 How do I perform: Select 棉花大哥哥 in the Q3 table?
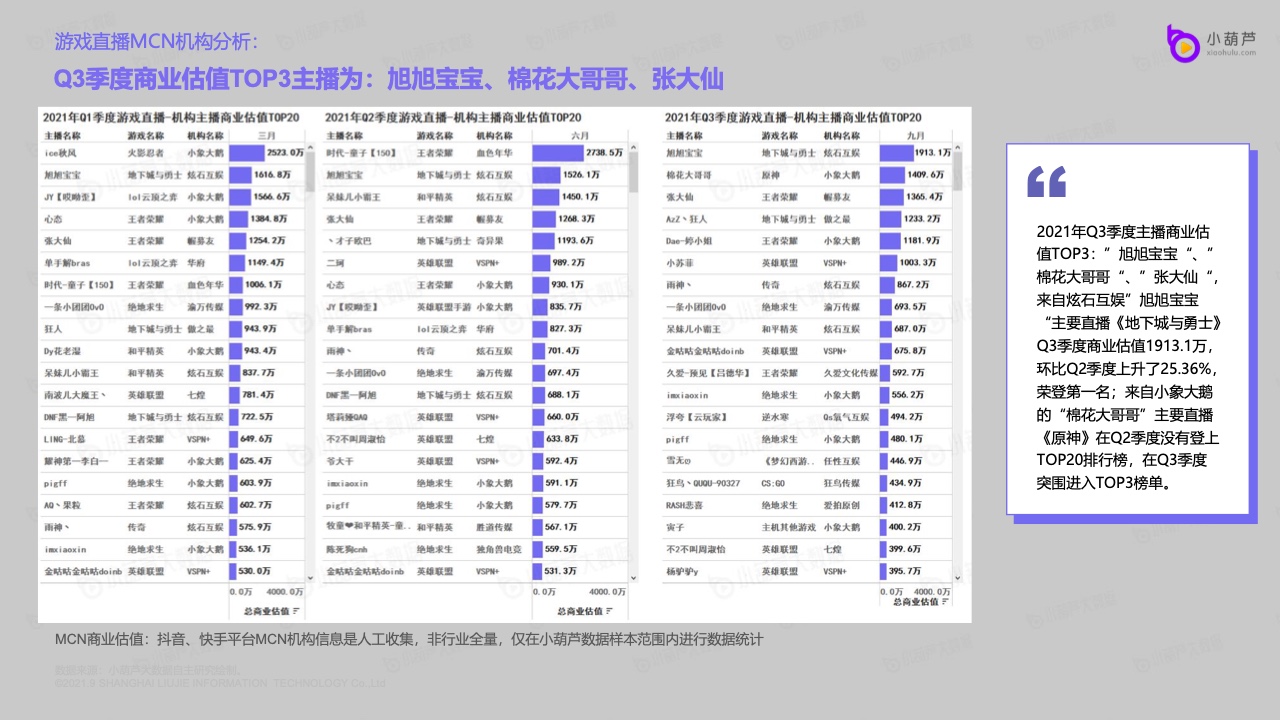pos(689,175)
